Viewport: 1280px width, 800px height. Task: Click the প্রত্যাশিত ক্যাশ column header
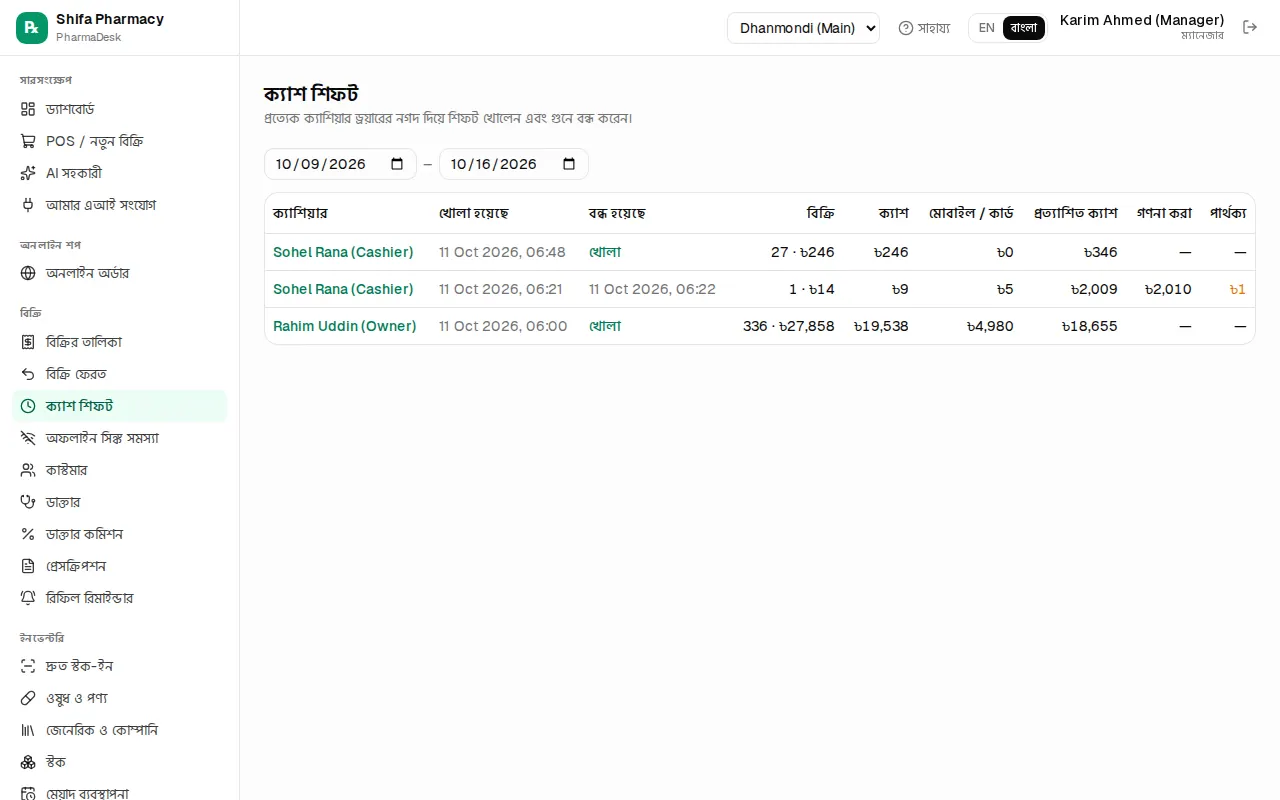point(1076,213)
